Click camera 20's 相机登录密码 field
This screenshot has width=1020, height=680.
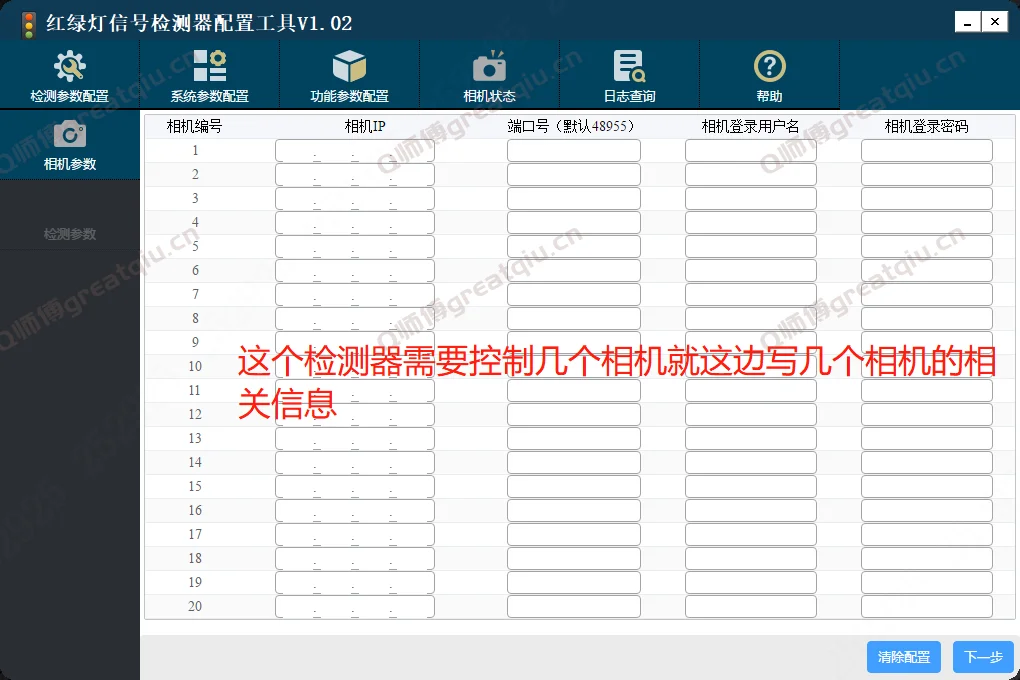pyautogui.click(x=926, y=606)
